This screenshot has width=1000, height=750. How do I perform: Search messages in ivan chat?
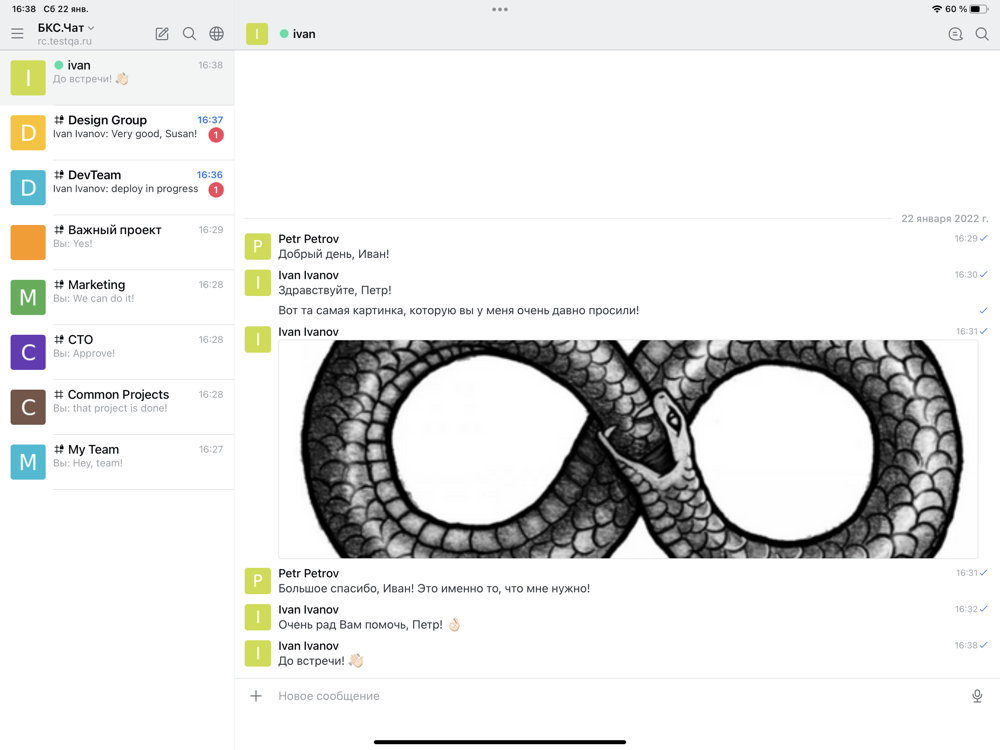(x=982, y=34)
